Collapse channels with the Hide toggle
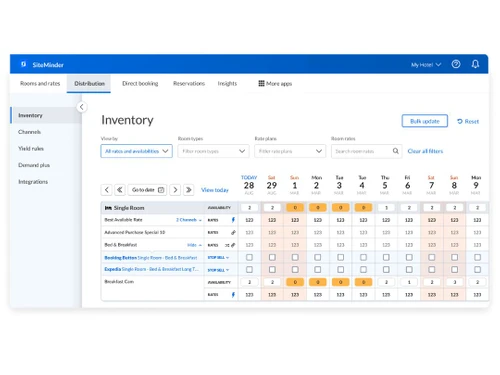The height and width of the screenshot is (375, 500). 194,245
